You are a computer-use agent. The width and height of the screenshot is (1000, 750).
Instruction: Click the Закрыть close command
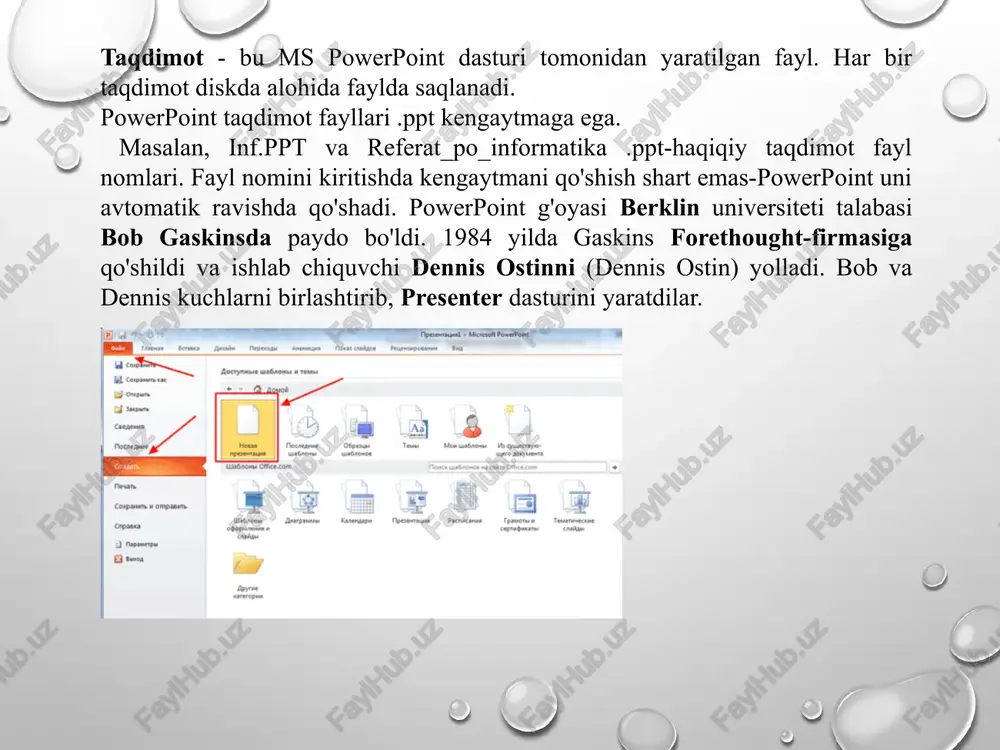click(131, 409)
